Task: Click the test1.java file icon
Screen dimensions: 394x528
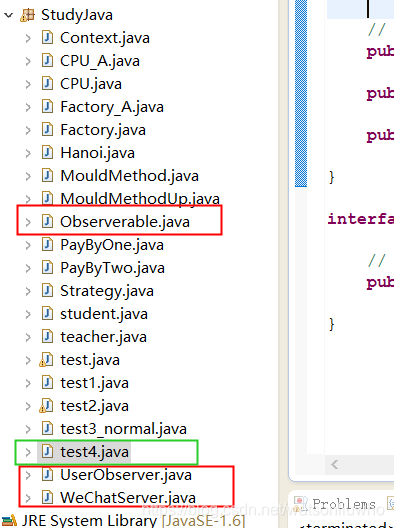Action: pyautogui.click(x=47, y=383)
